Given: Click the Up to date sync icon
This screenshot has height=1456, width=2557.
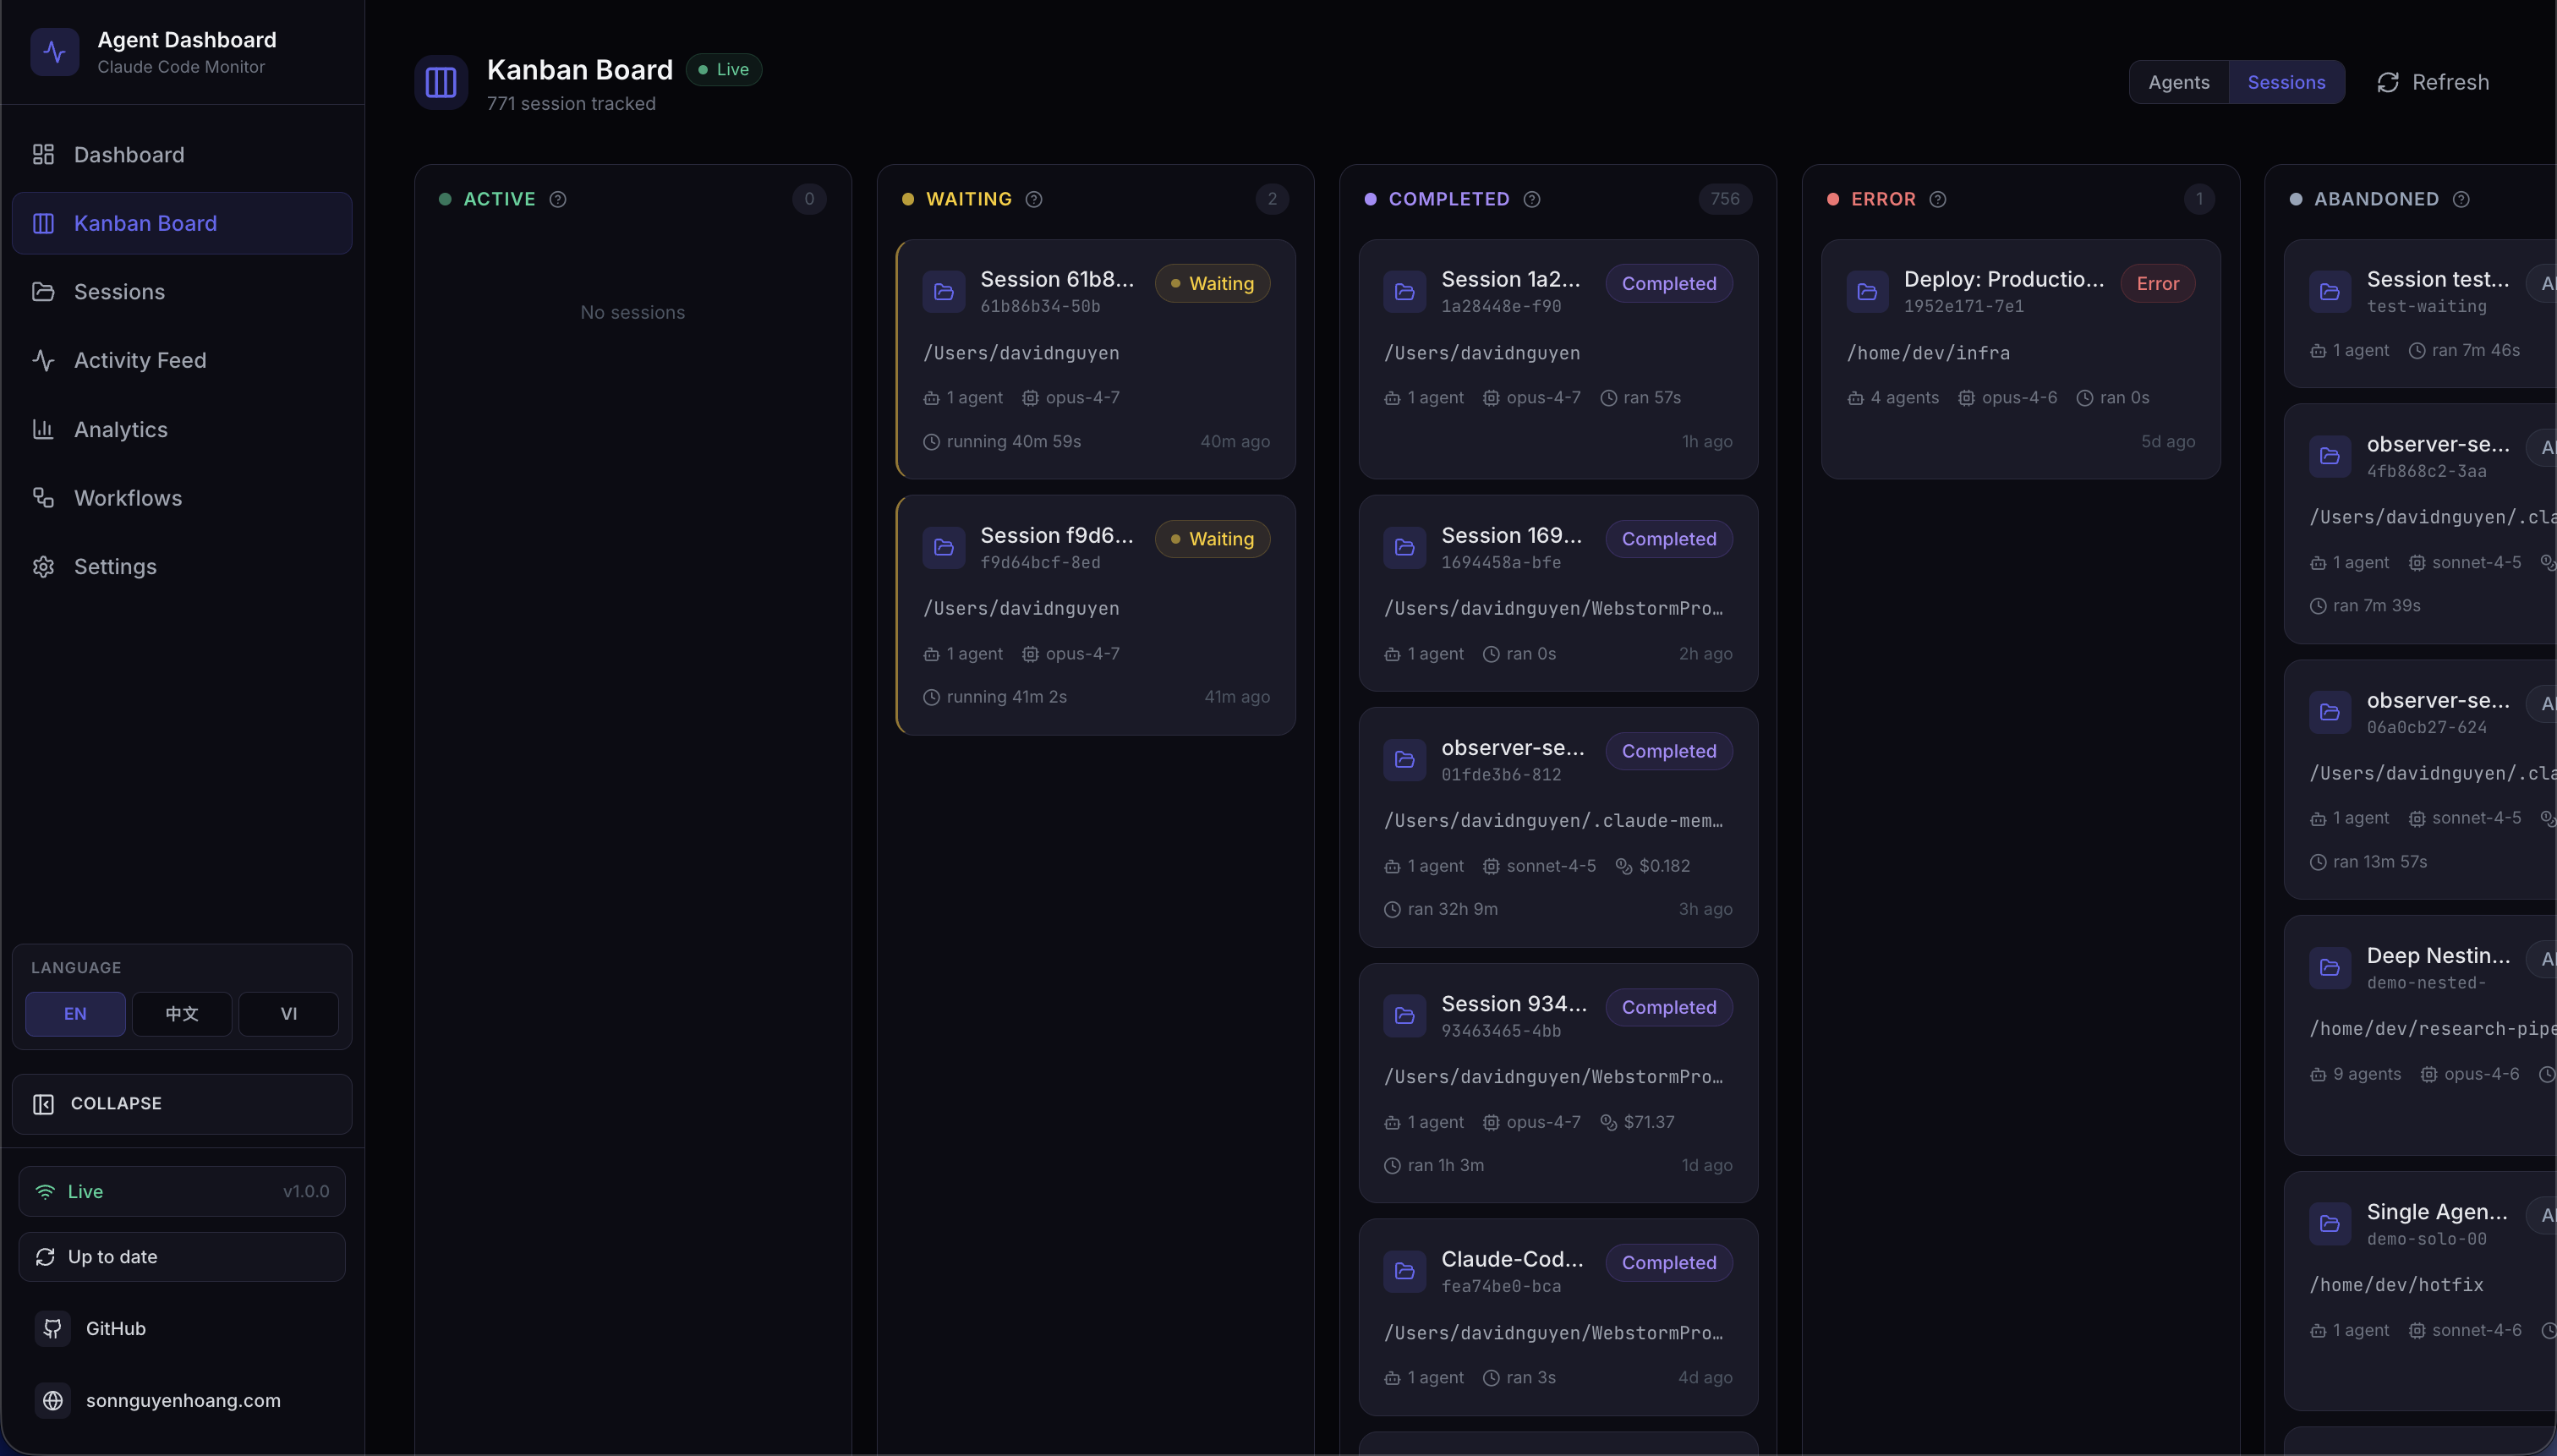Looking at the screenshot, I should tap(45, 1257).
